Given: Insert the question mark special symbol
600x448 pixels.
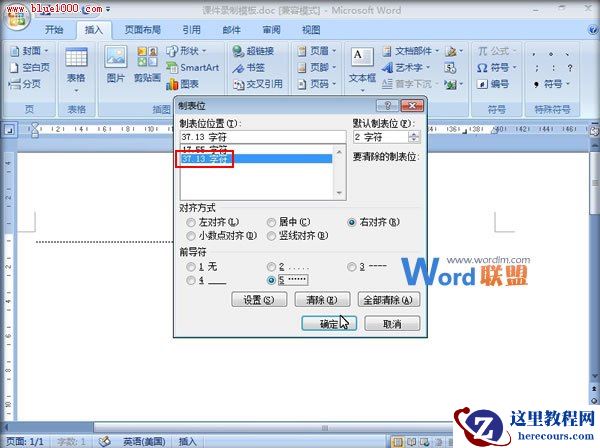Looking at the screenshot, I should tap(570, 68).
